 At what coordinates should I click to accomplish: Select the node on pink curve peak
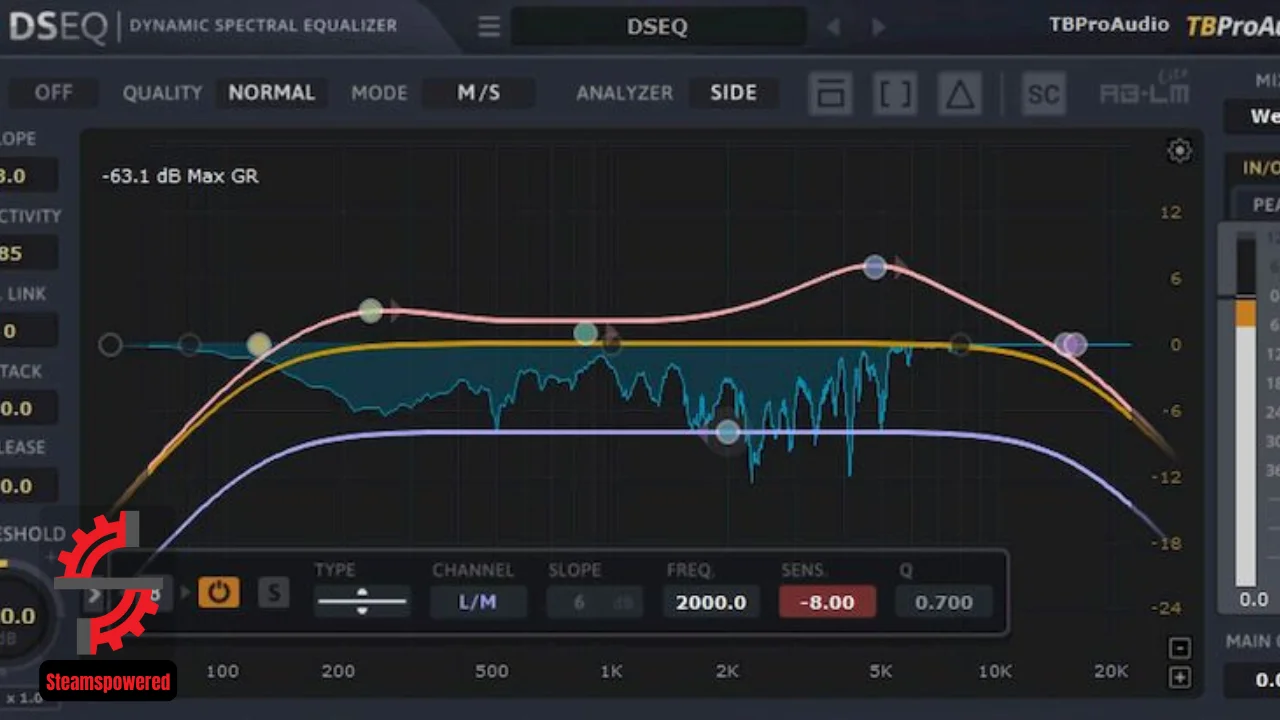[875, 267]
